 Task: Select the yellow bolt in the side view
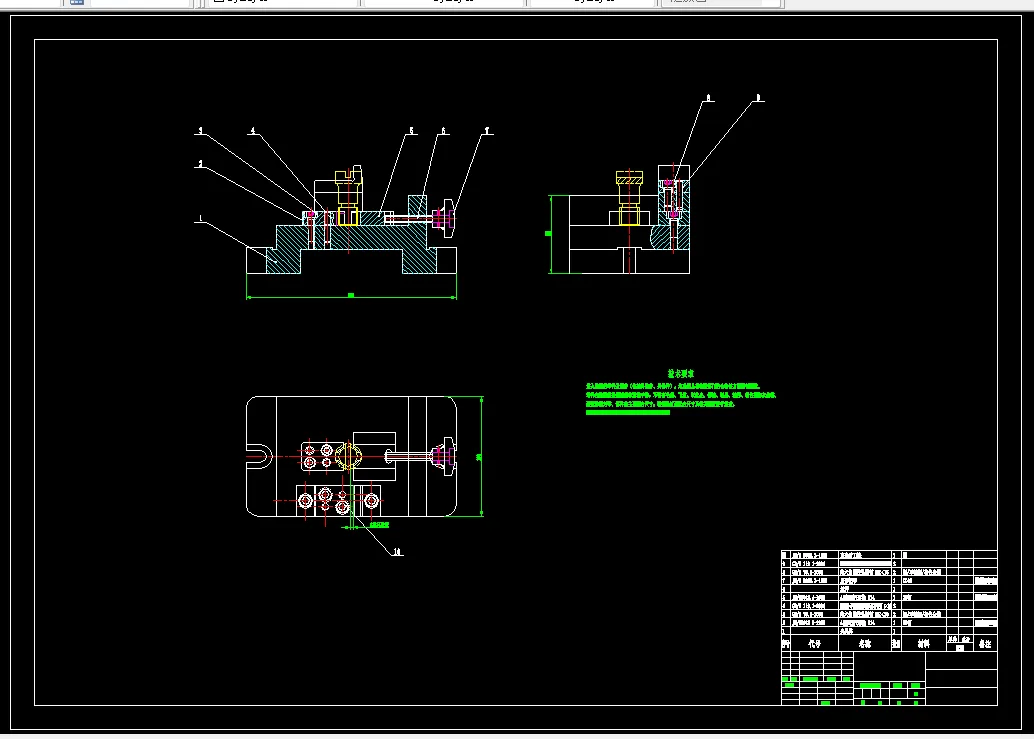click(629, 198)
